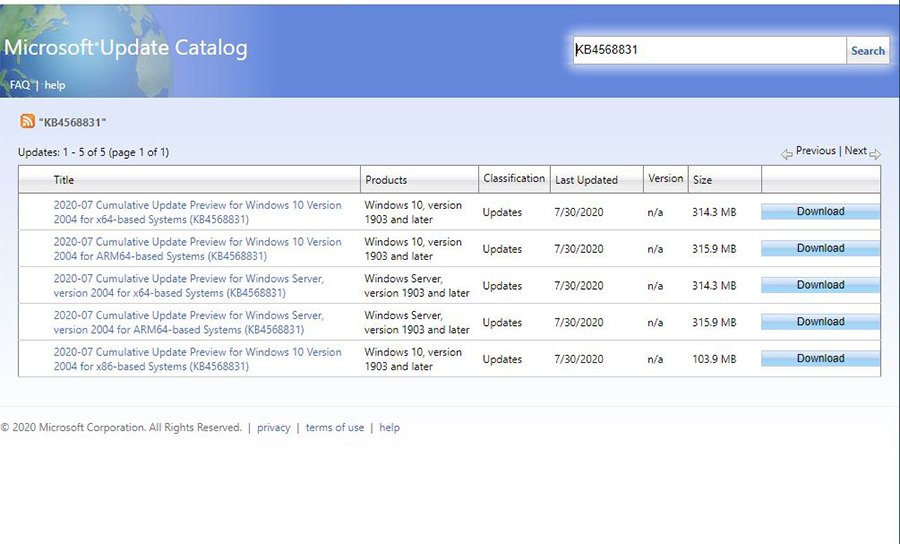Open the privacy link in footer
This screenshot has width=900, height=544.
[x=273, y=428]
